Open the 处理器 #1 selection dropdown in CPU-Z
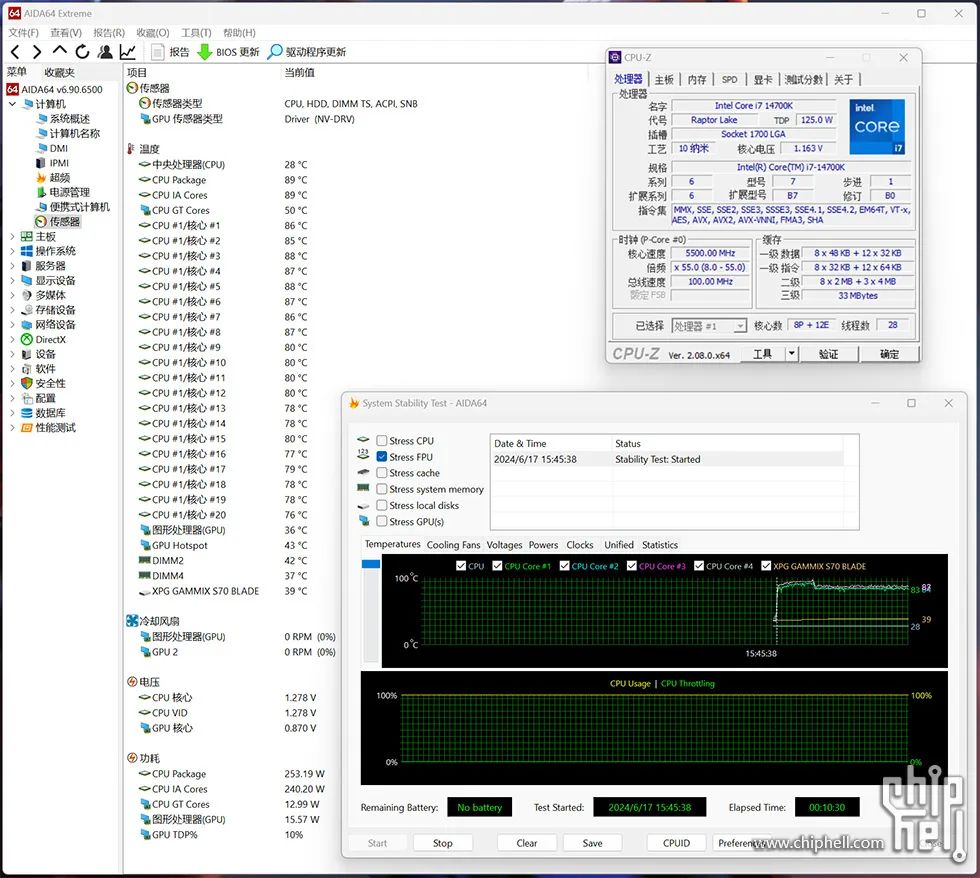980x878 pixels. [740, 326]
